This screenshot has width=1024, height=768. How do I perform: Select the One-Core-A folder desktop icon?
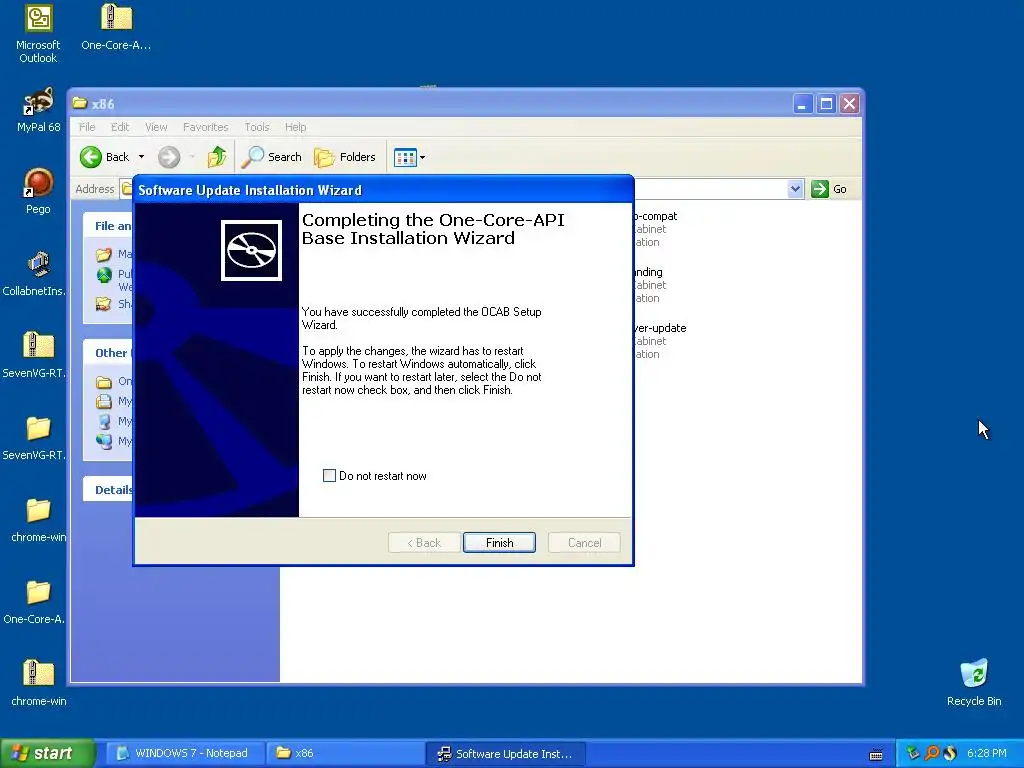34,601
